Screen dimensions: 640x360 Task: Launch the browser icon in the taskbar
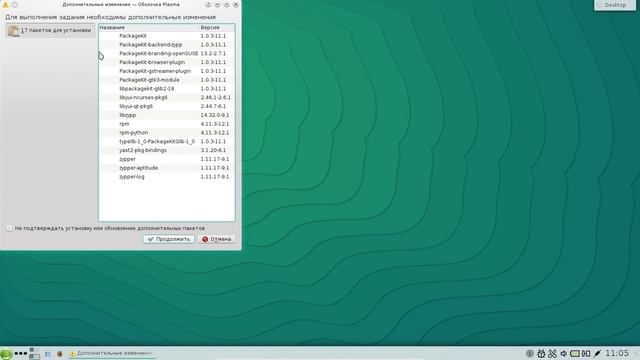coord(60,354)
